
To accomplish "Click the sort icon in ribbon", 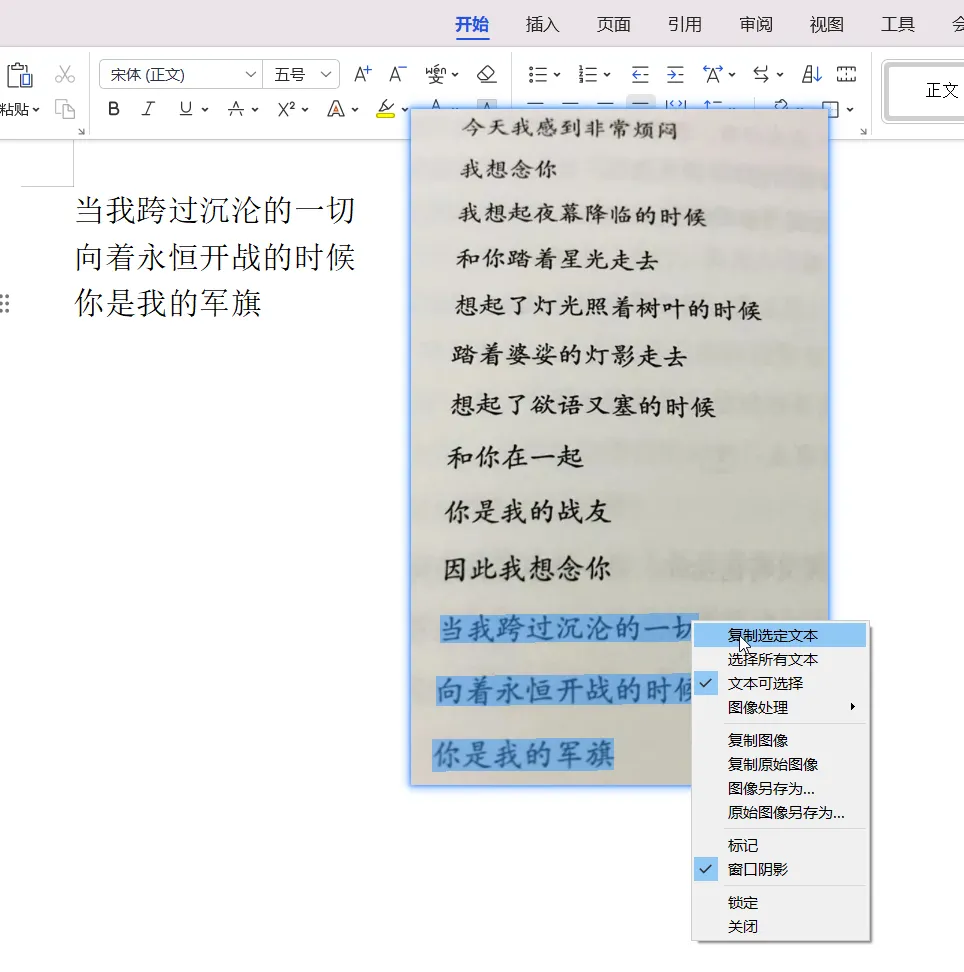I will (x=811, y=74).
